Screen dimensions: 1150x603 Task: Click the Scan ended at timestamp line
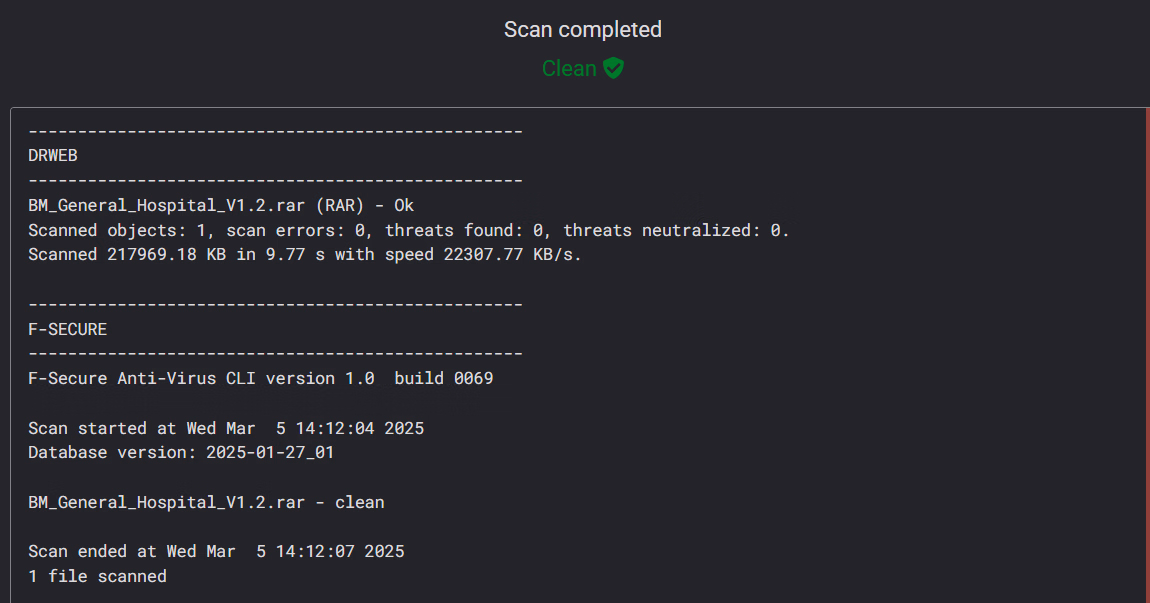pyautogui.click(x=216, y=552)
